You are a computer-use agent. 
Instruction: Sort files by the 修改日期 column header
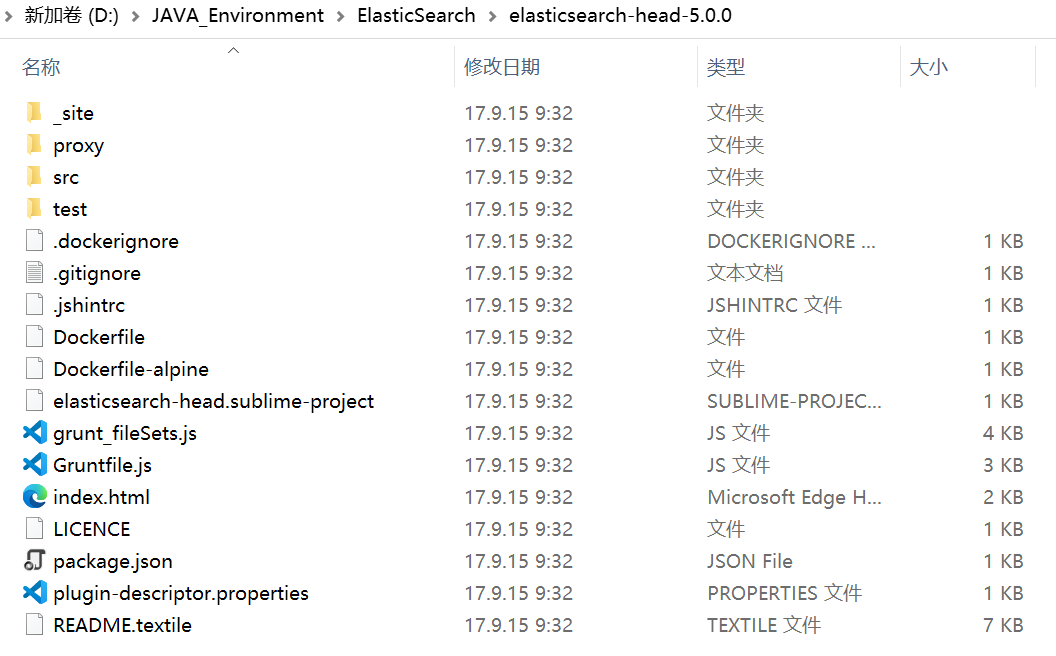pos(502,67)
